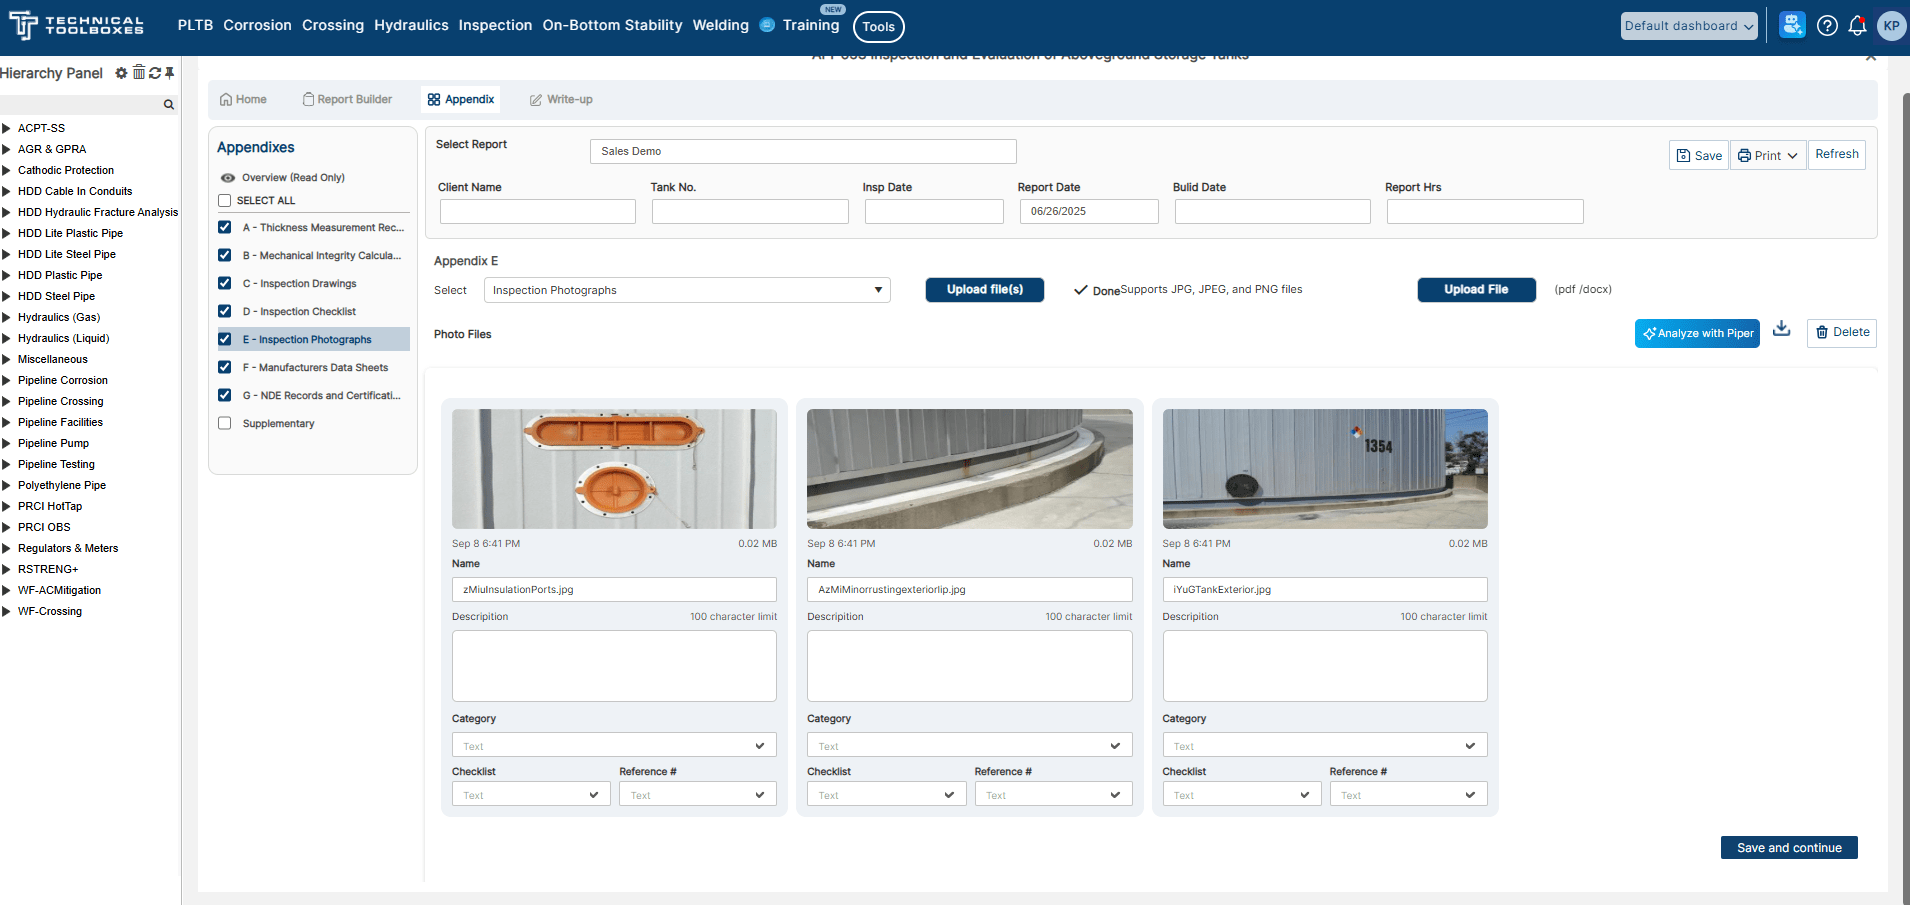This screenshot has width=1910, height=905.
Task: Uncheck C - Inspection Drawings checkbox
Action: [225, 284]
